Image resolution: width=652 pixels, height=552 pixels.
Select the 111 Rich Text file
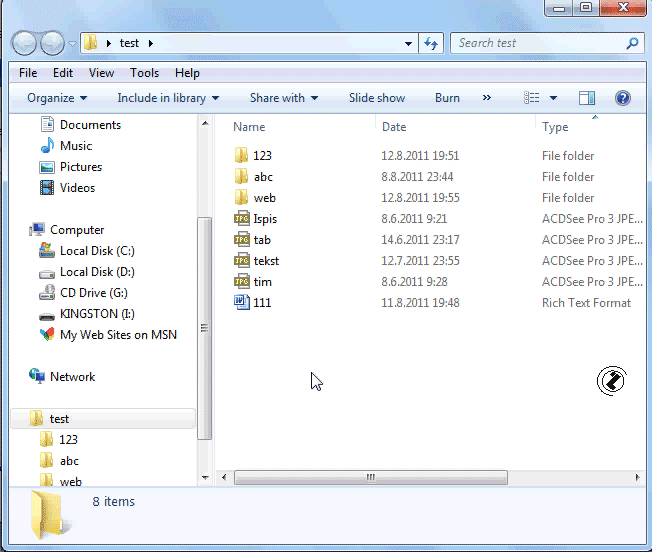coord(261,303)
